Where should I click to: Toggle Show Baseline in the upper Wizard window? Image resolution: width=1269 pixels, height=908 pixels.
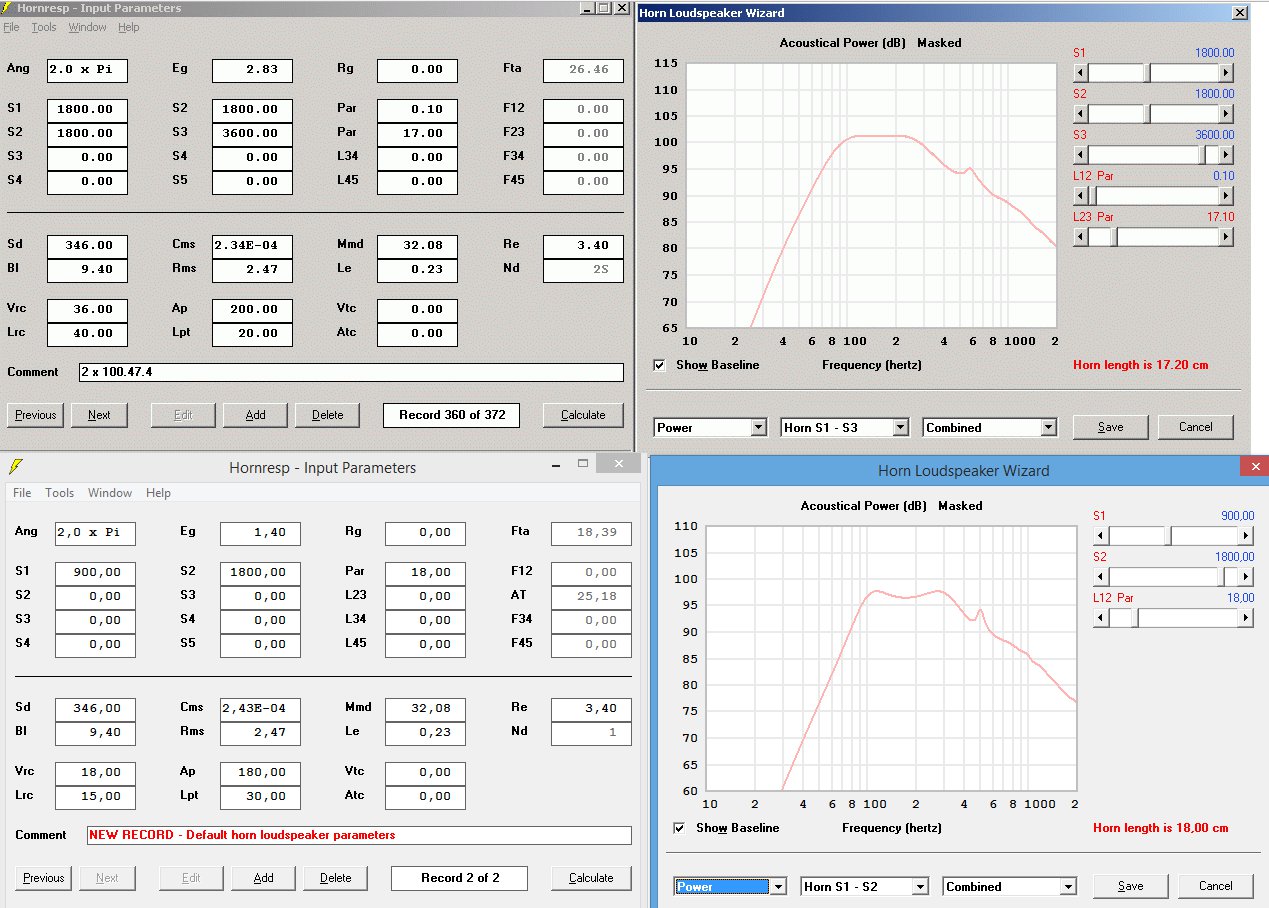tap(659, 365)
